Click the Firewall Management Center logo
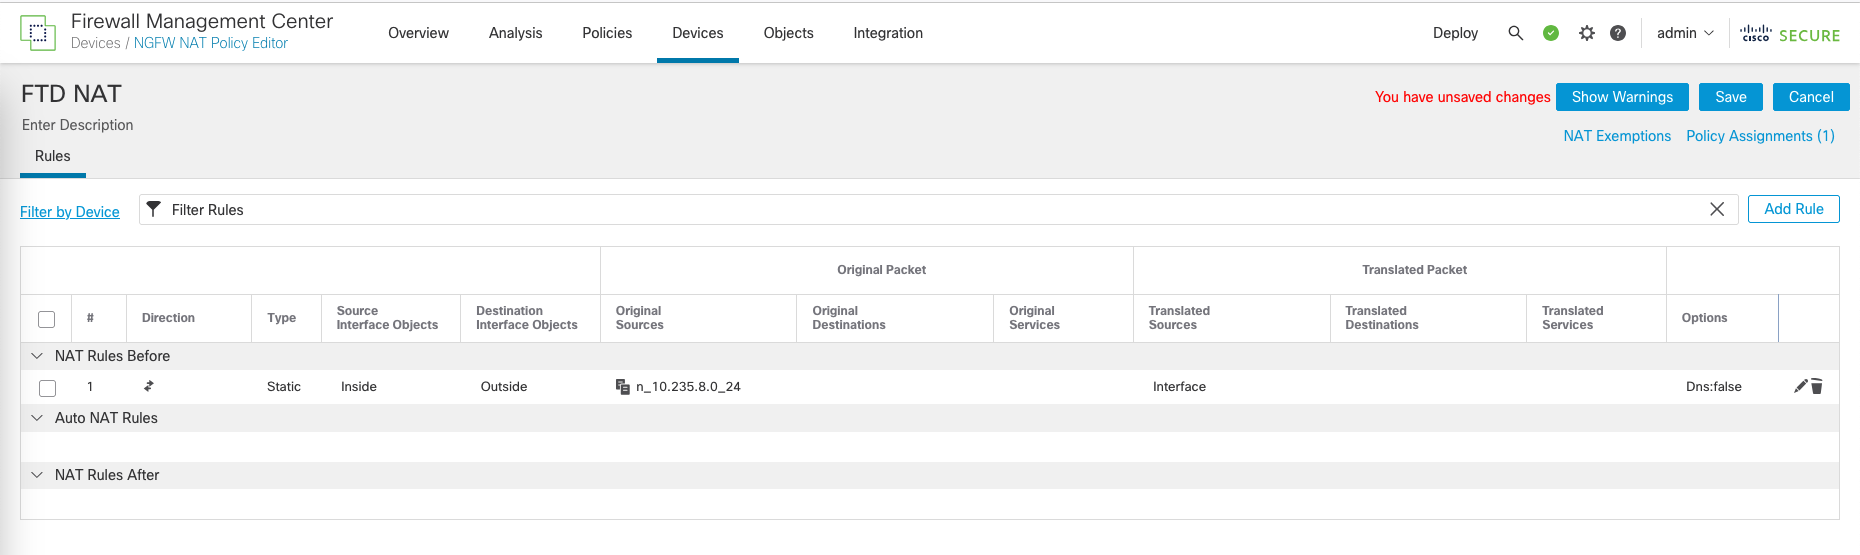This screenshot has width=1860, height=555. (38, 32)
